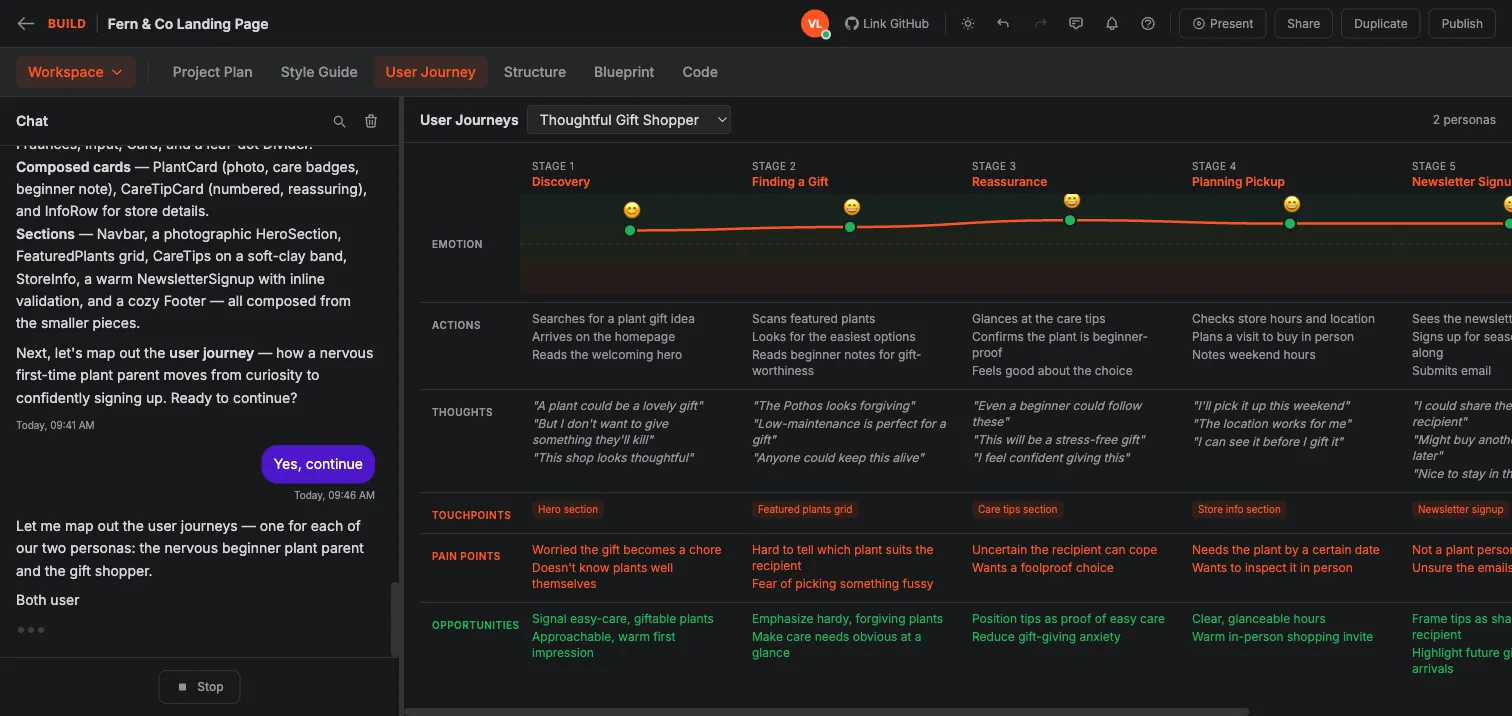Click the Planning Pickup stage title
Viewport: 1512px width, 716px height.
coord(1238,182)
